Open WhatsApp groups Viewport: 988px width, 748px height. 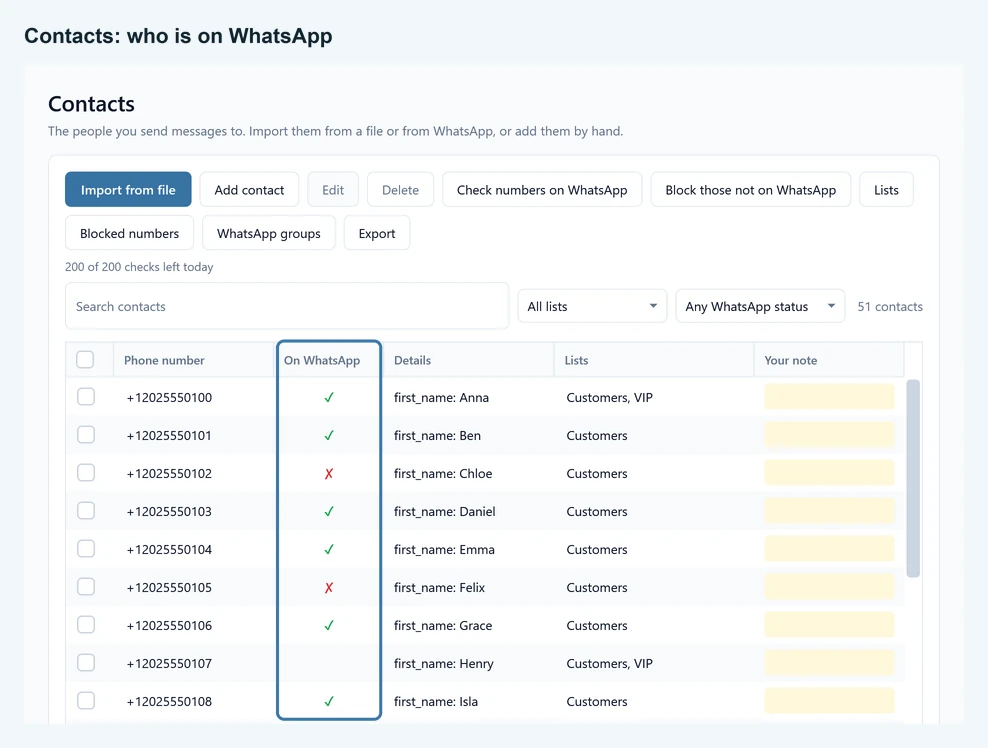click(268, 233)
